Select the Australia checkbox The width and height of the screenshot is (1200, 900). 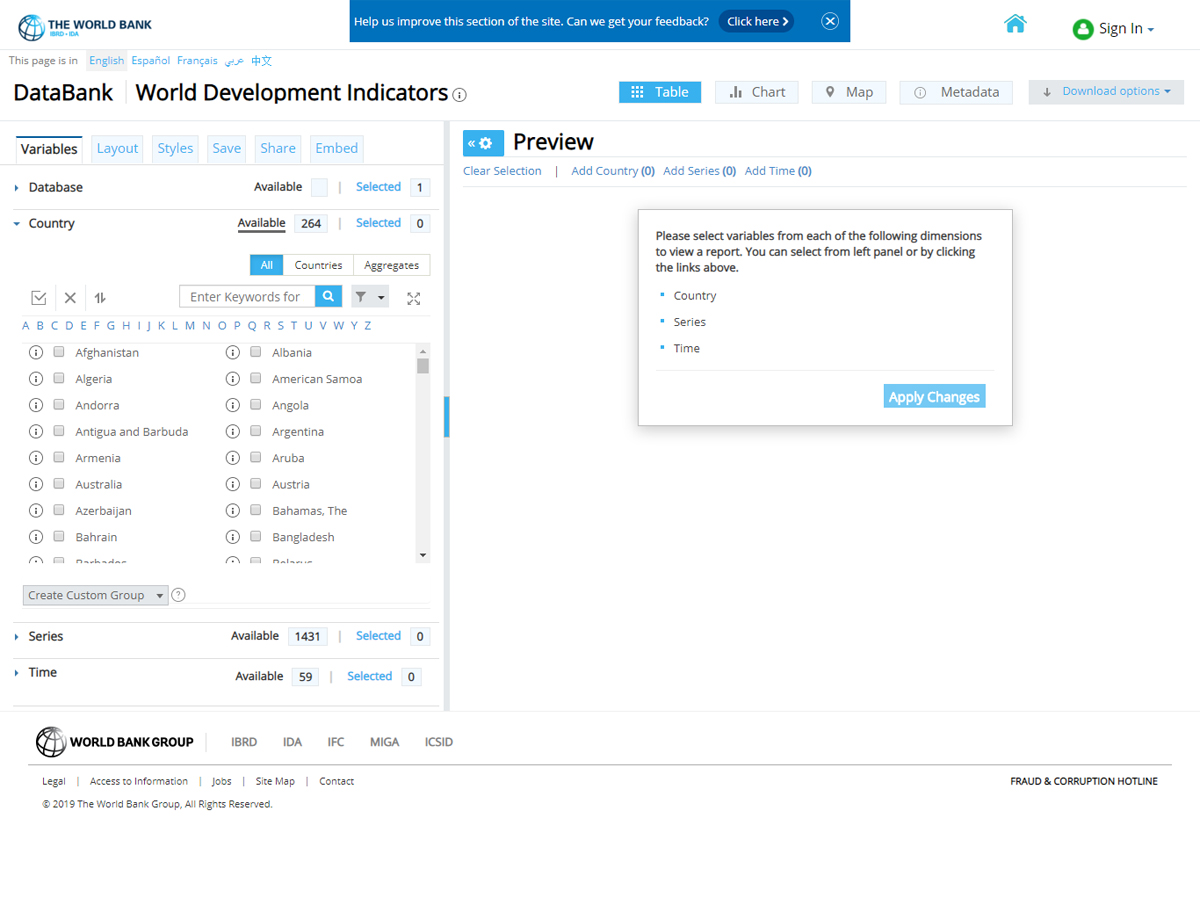[59, 484]
